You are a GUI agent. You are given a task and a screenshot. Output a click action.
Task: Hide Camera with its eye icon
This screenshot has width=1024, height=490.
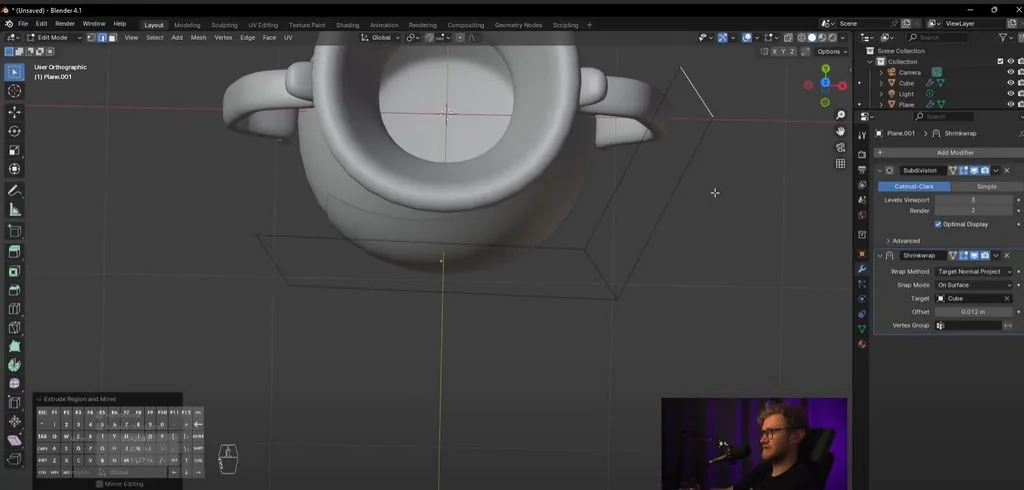1010,73
